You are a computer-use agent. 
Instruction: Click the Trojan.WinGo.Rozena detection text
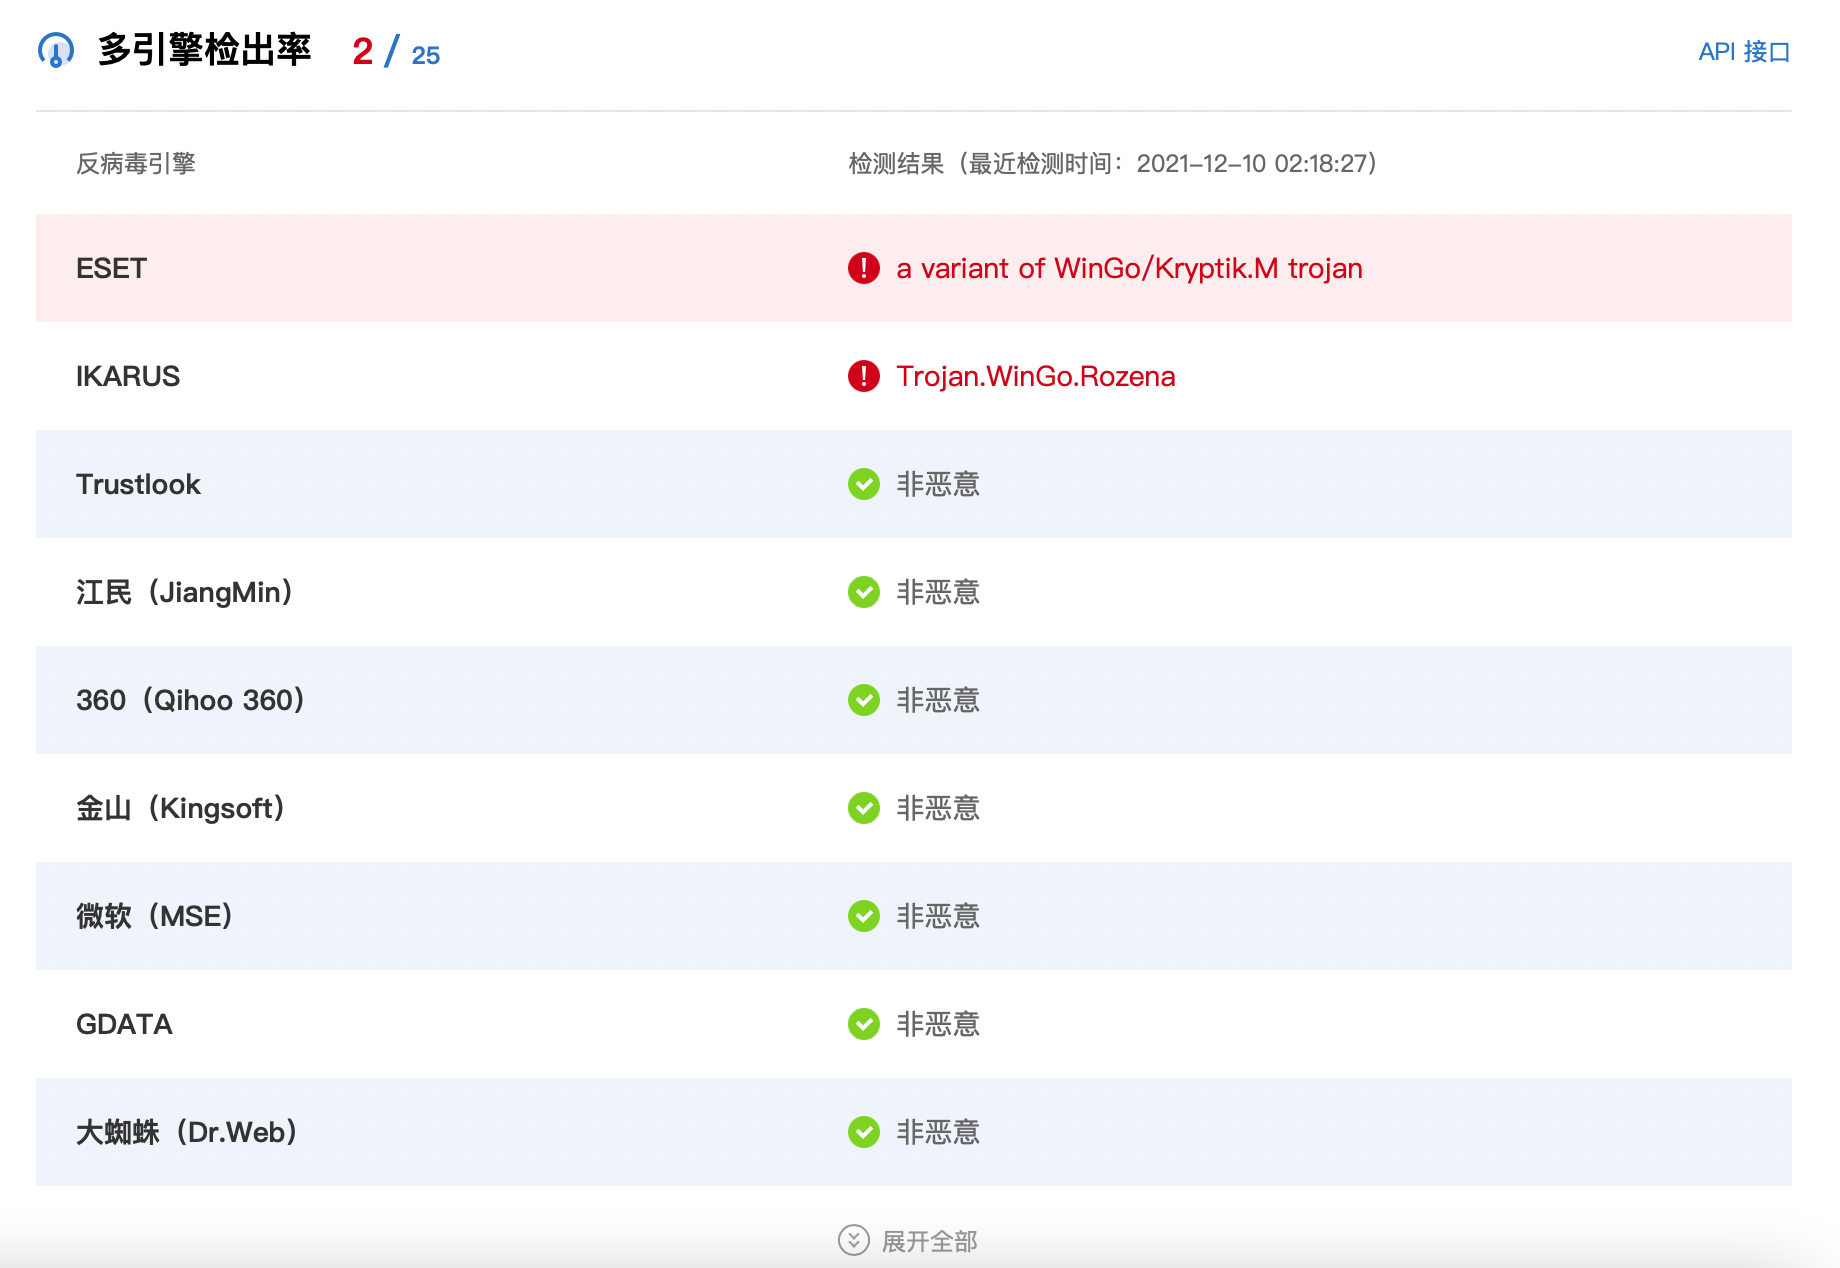point(1035,376)
